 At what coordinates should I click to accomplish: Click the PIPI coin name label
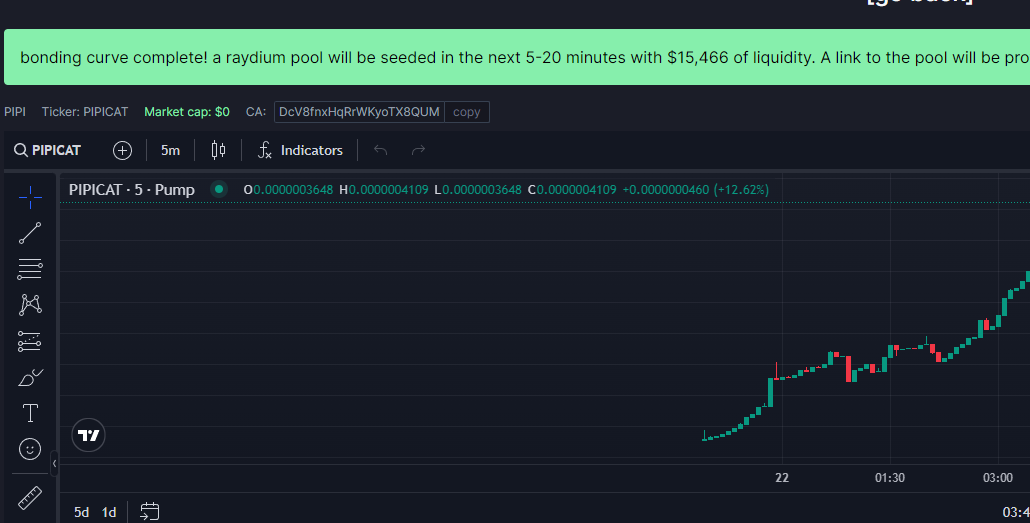[x=15, y=112]
